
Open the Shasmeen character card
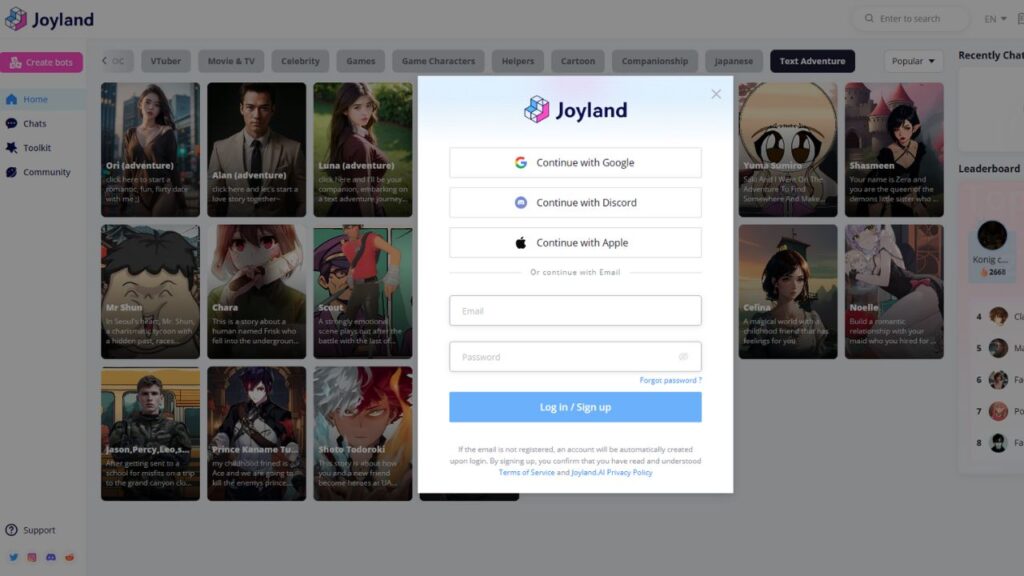894,150
